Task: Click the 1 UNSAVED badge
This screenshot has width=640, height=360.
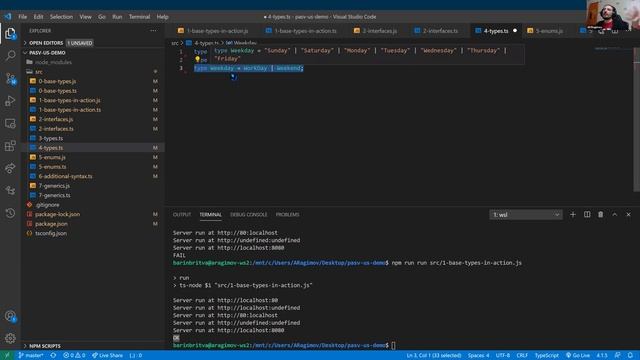Action: tap(80, 43)
